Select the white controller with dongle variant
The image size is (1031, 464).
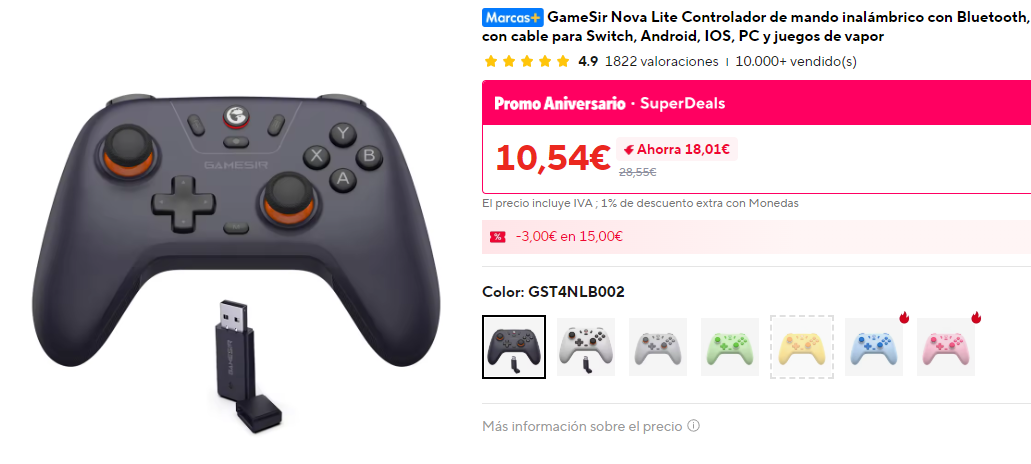coord(586,347)
